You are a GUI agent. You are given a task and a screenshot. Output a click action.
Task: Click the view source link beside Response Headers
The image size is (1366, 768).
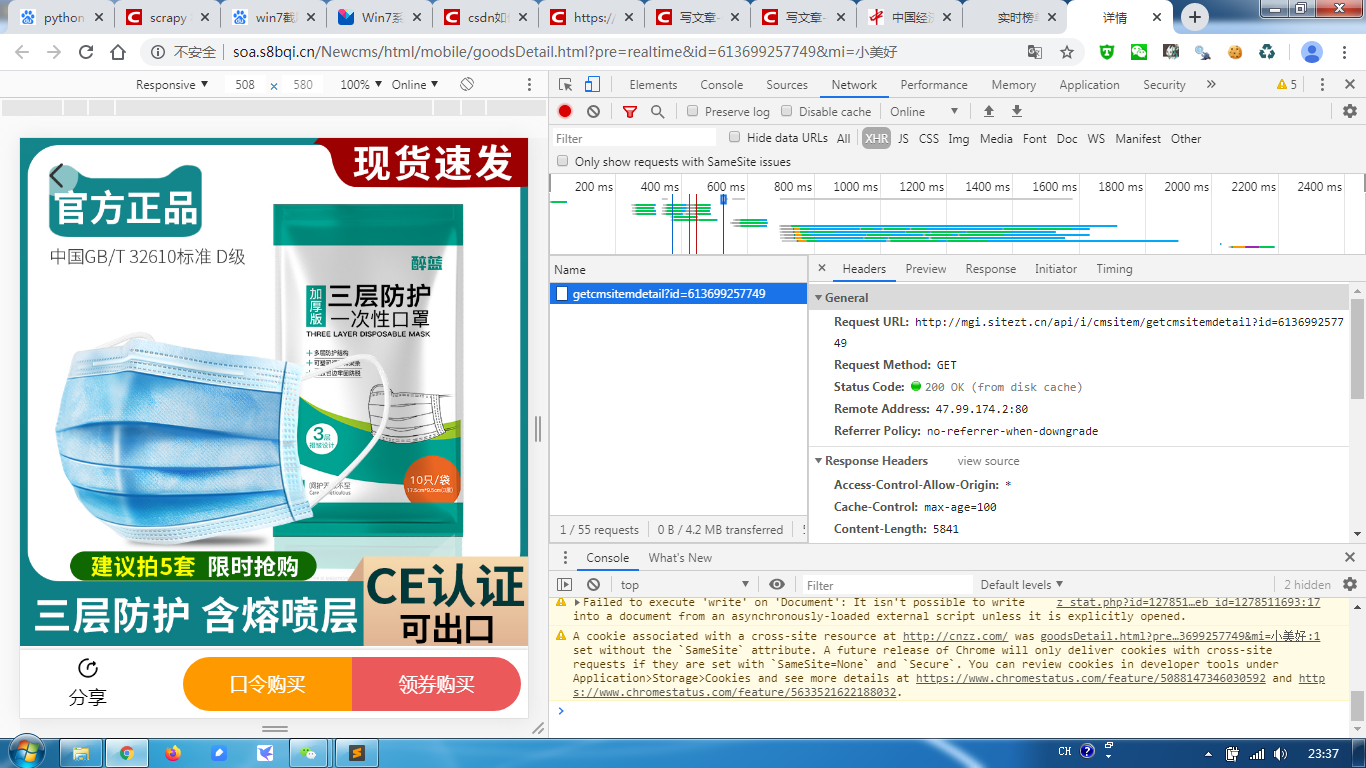coord(990,461)
